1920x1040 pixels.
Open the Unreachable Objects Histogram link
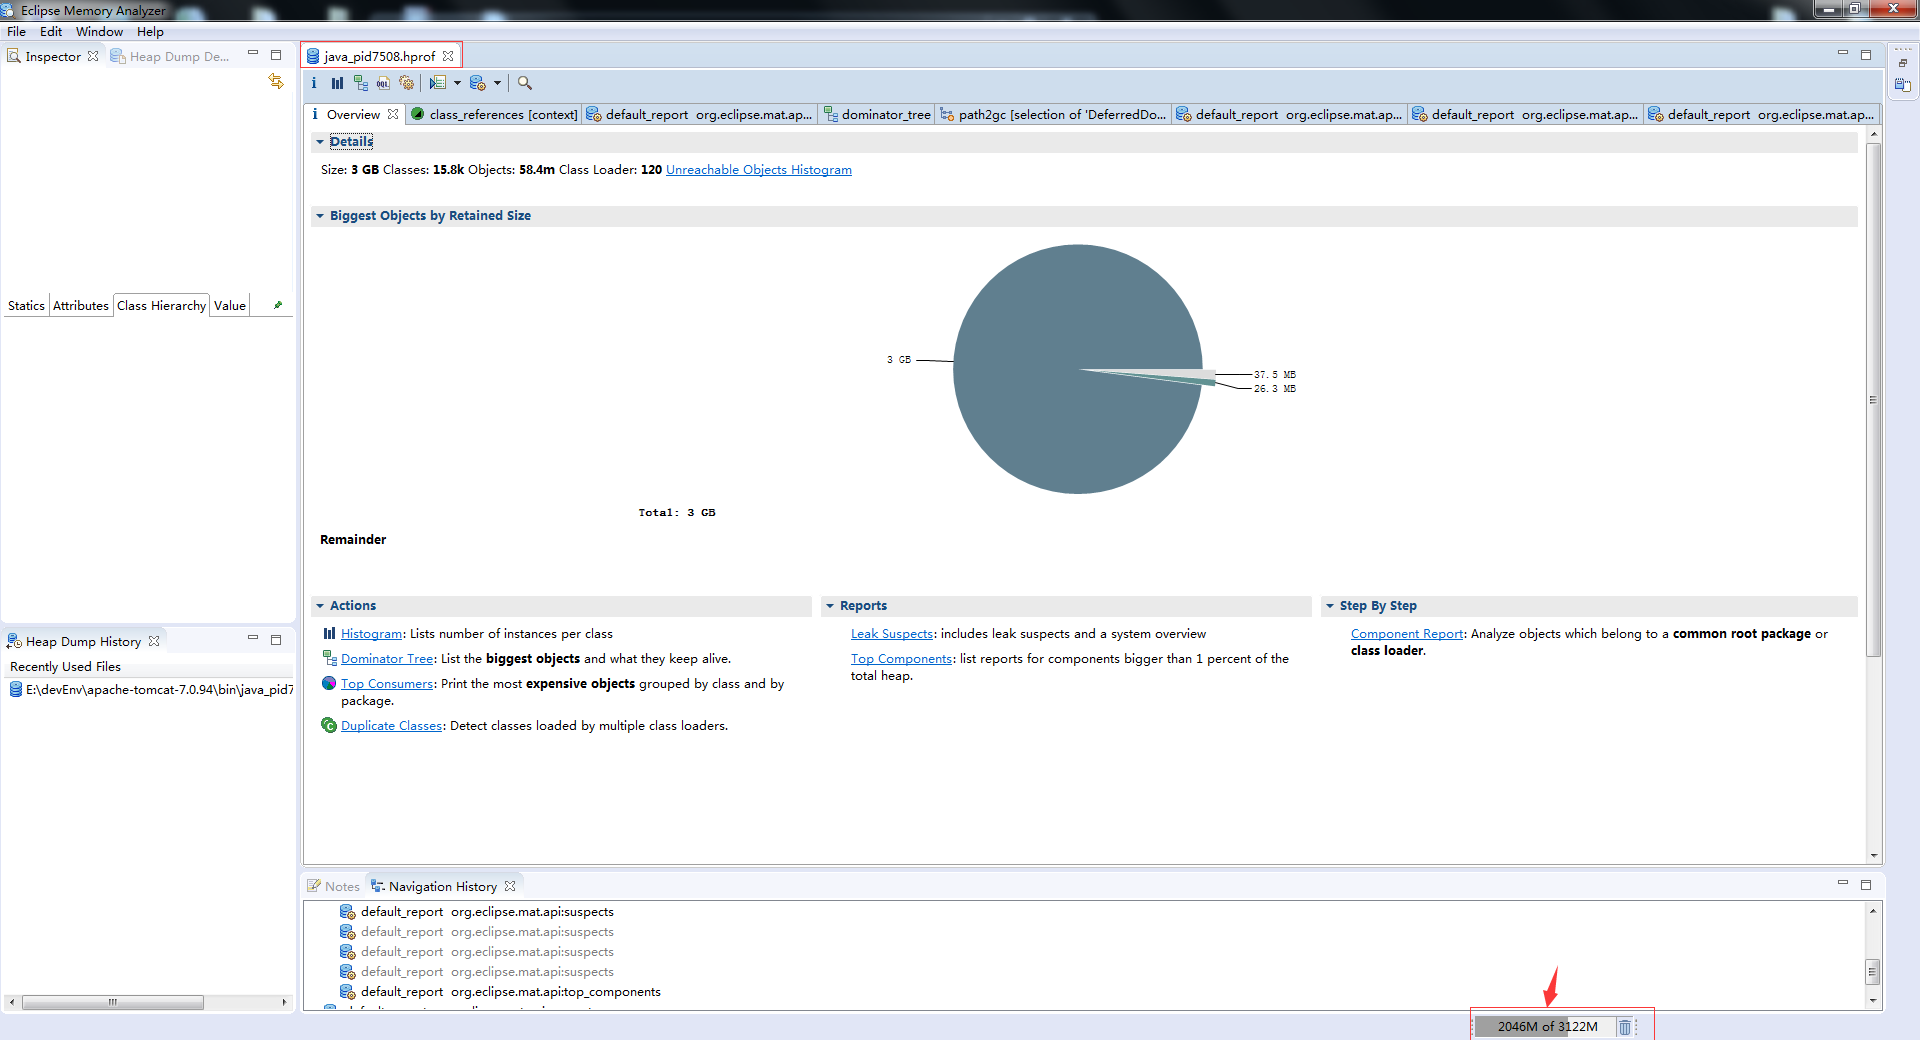[x=758, y=169]
